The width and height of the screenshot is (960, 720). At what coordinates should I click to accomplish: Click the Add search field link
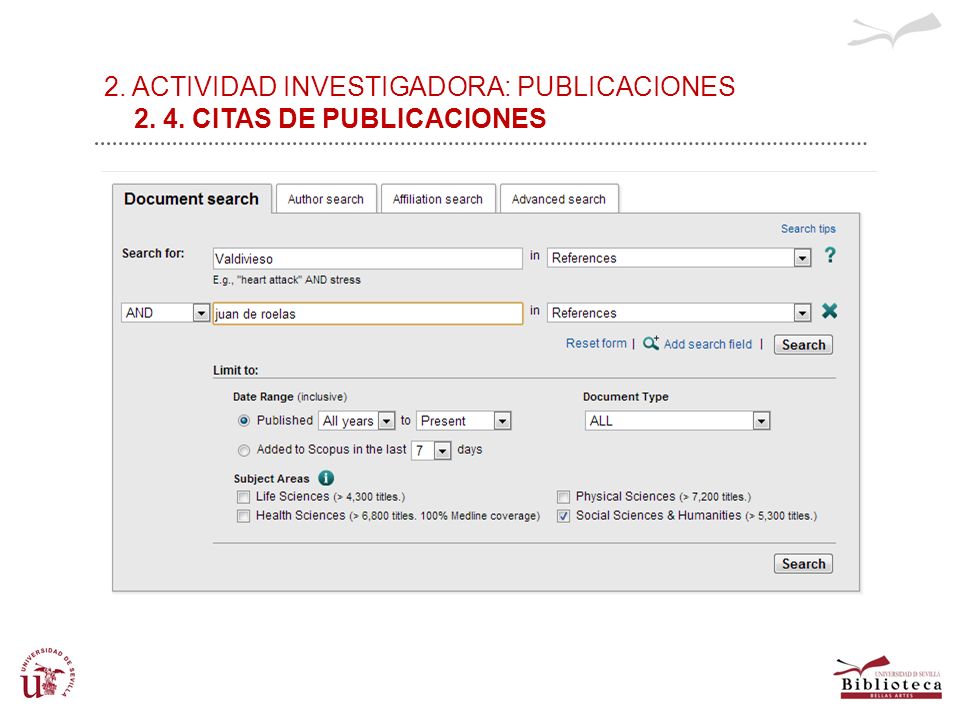tap(708, 344)
